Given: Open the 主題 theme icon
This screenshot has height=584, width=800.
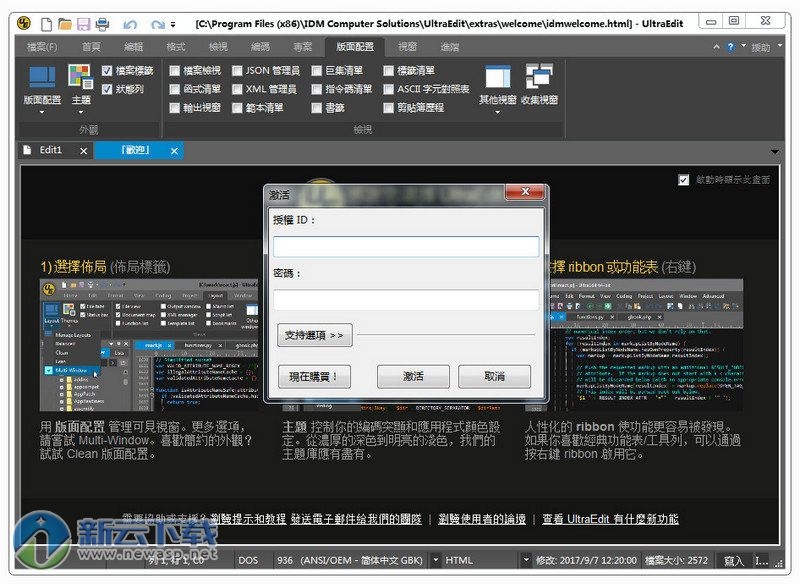Looking at the screenshot, I should 81,76.
